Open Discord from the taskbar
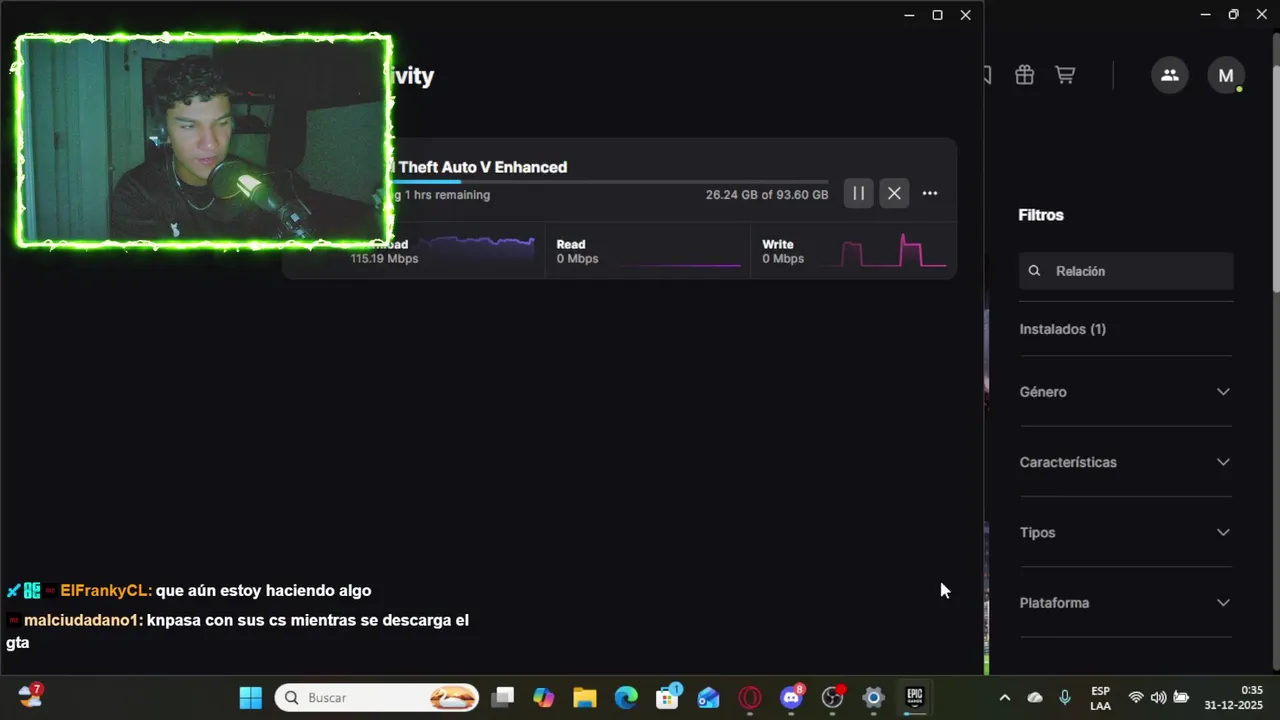The width and height of the screenshot is (1280, 720). 791,697
